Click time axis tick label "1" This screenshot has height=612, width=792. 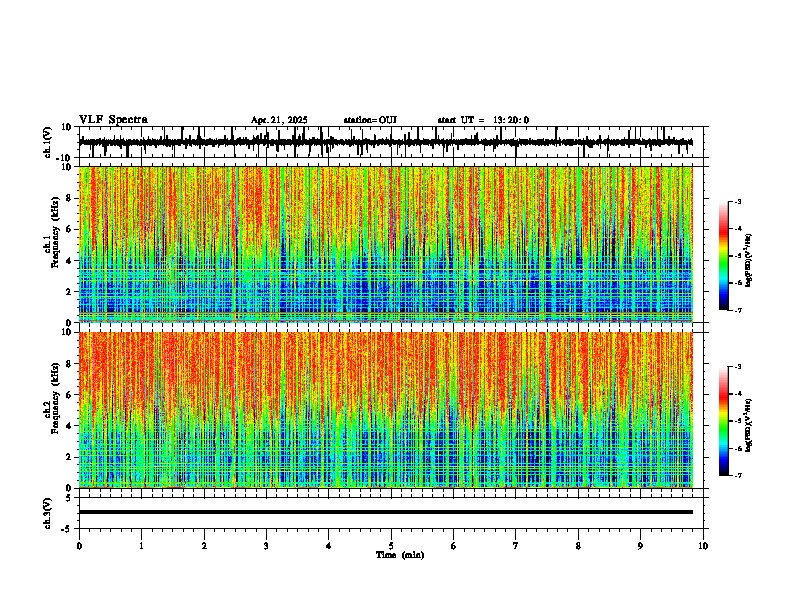pos(141,546)
